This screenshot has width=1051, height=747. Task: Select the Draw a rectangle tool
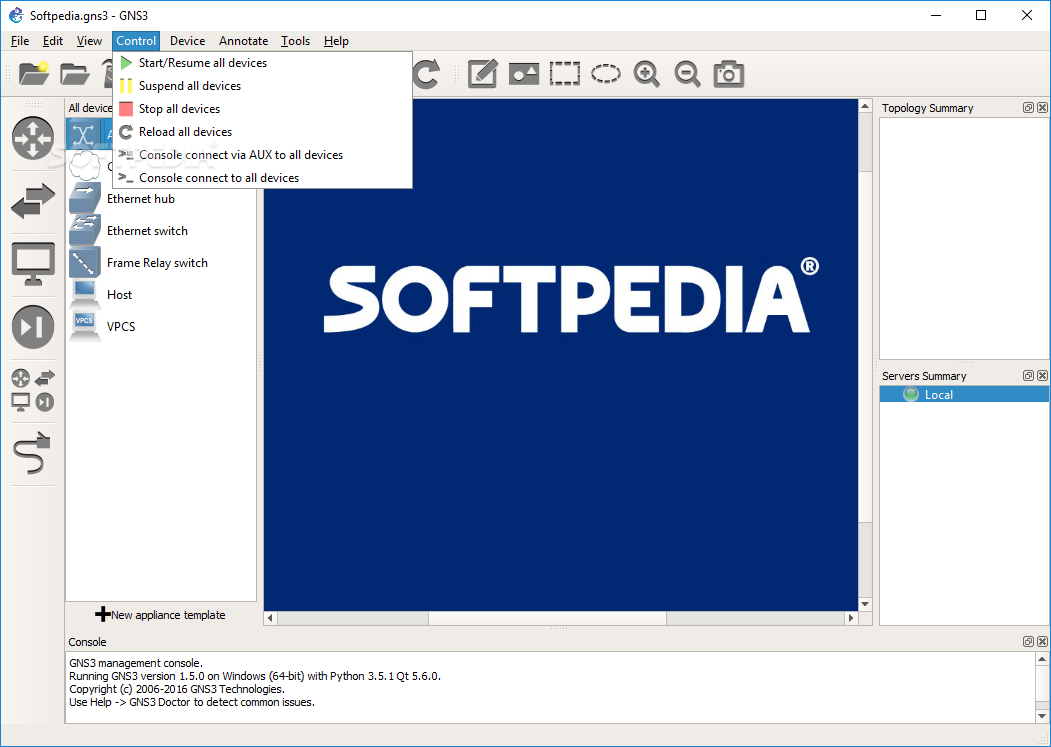pyautogui.click(x=564, y=74)
